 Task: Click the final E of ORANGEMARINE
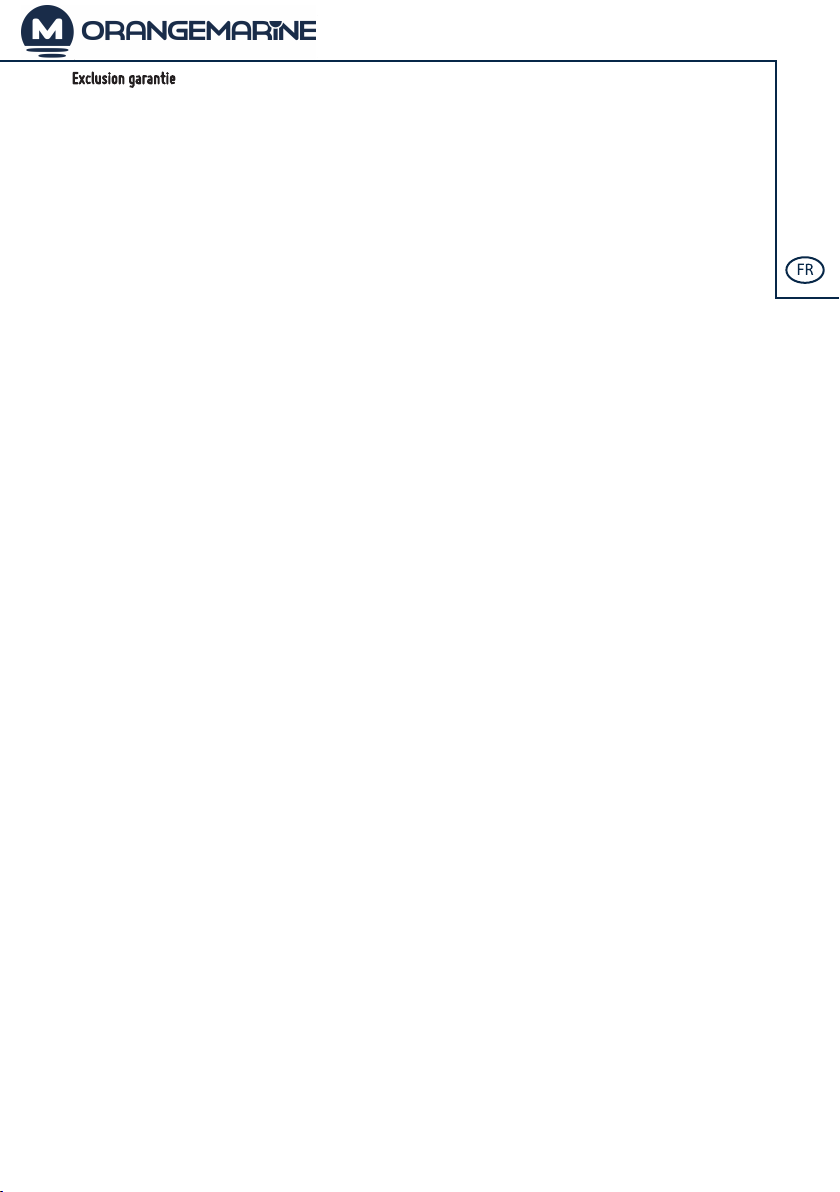point(308,30)
